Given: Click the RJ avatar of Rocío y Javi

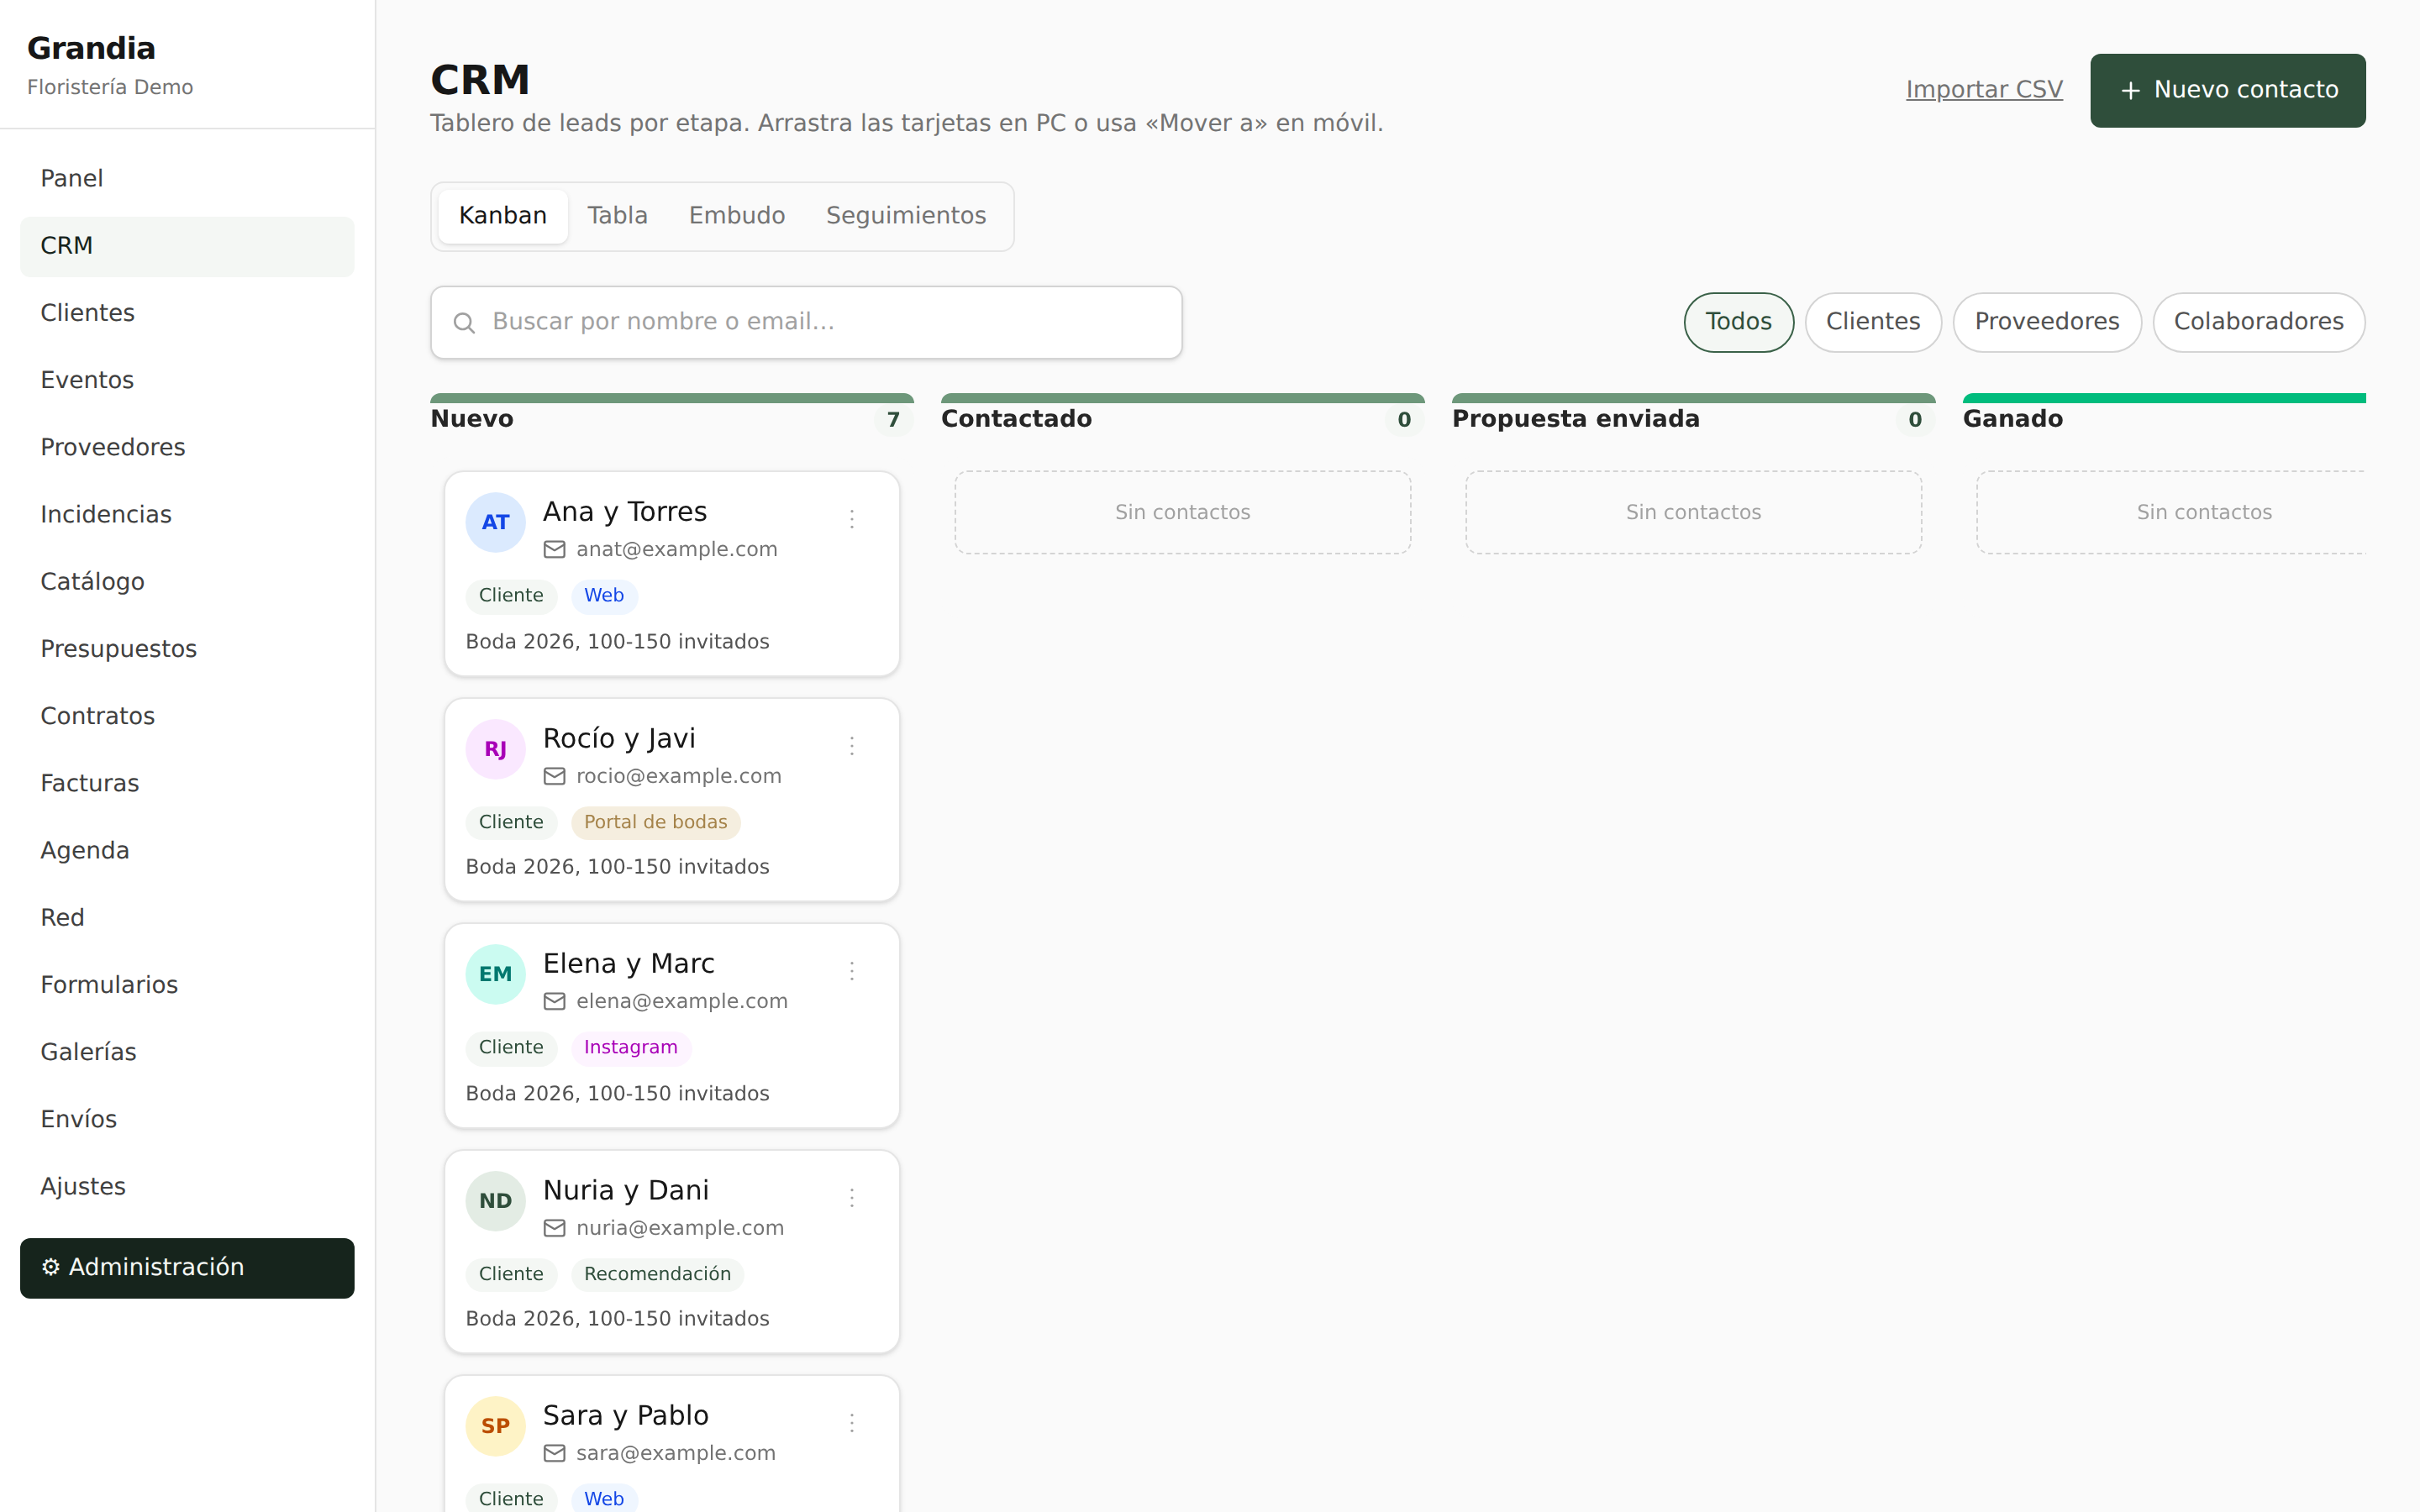Looking at the screenshot, I should (x=495, y=749).
